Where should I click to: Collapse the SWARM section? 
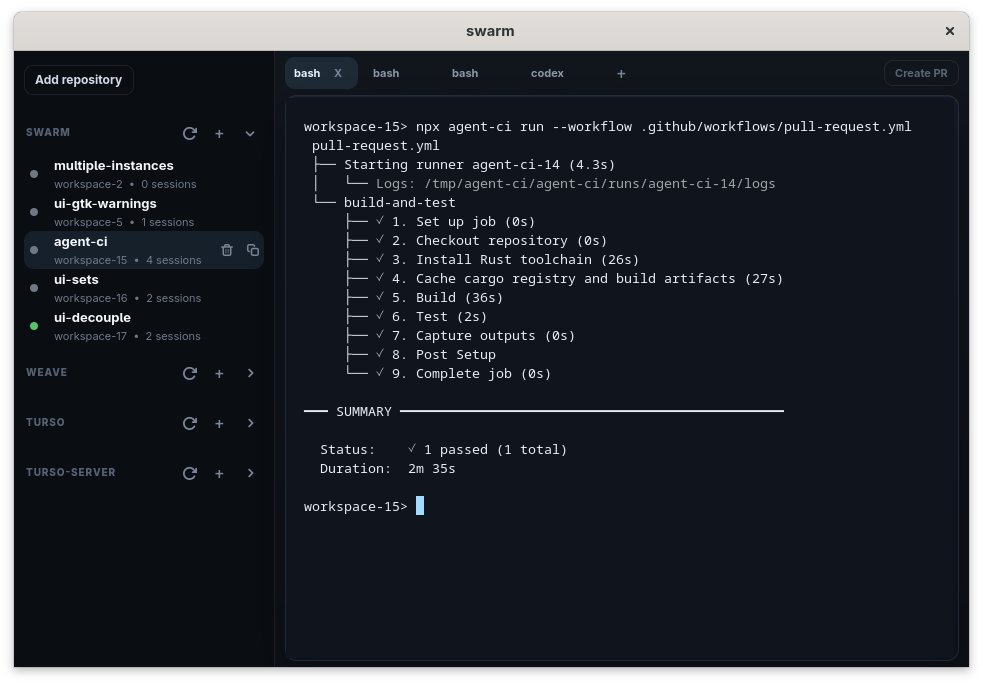[250, 133]
